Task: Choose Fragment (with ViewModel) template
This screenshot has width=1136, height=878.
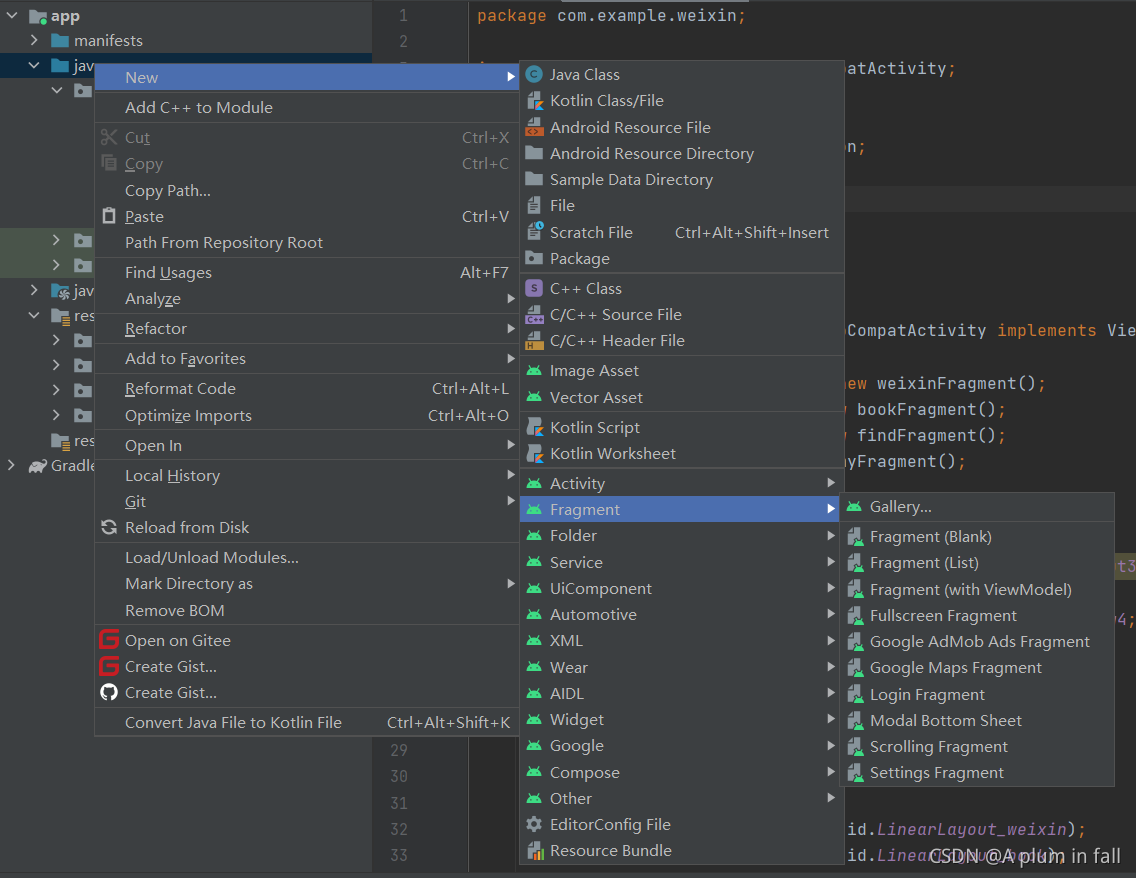Action: point(977,590)
